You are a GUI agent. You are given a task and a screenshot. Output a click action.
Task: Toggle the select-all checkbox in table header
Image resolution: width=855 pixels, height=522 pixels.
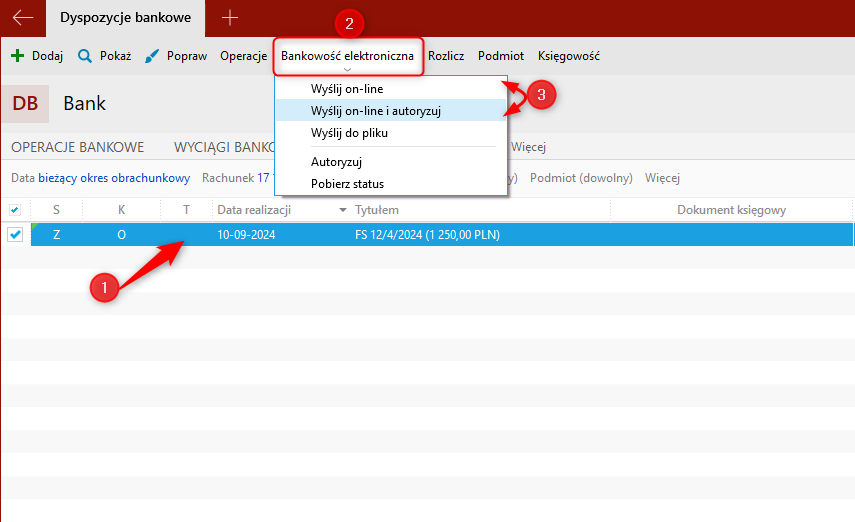pos(15,210)
